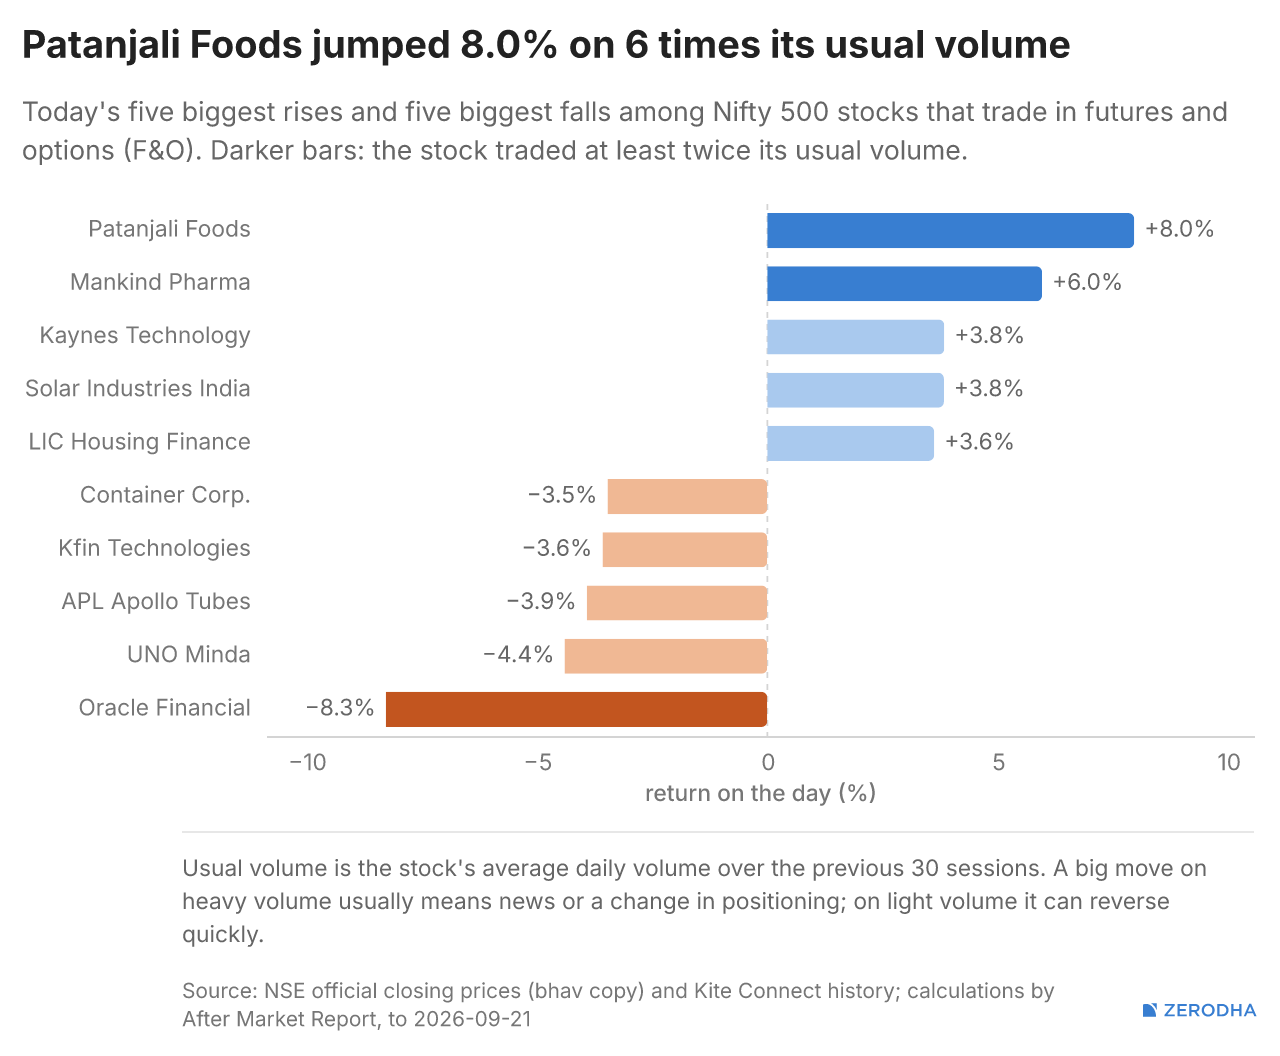Select the Patanjali Foods dark blue bar
Viewport: 1280px width, 1056px height.
pyautogui.click(x=950, y=231)
